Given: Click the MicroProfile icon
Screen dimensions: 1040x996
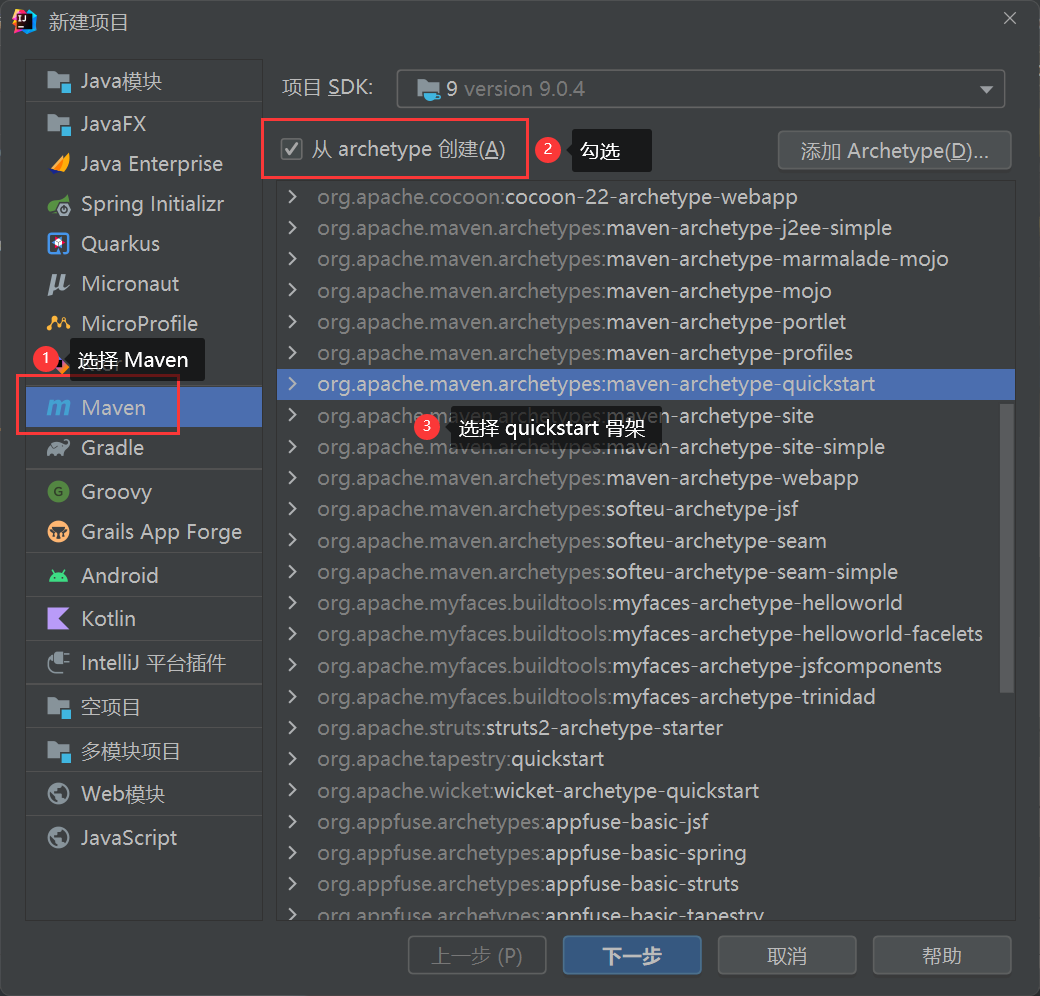Looking at the screenshot, I should point(58,324).
